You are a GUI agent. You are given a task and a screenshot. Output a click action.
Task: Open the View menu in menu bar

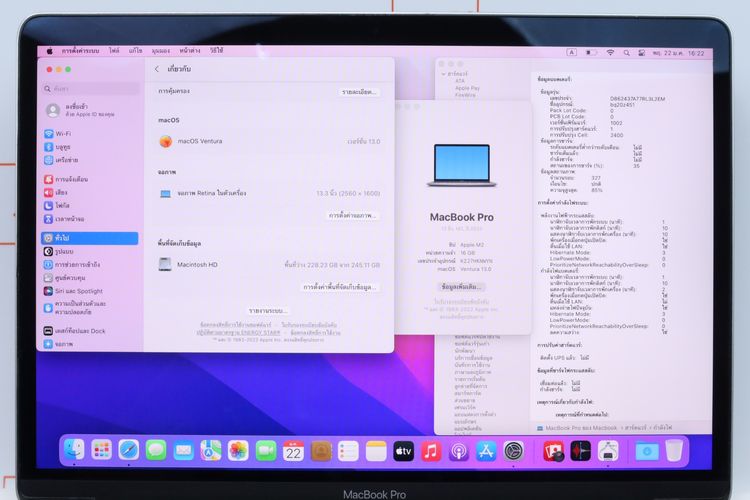(161, 51)
